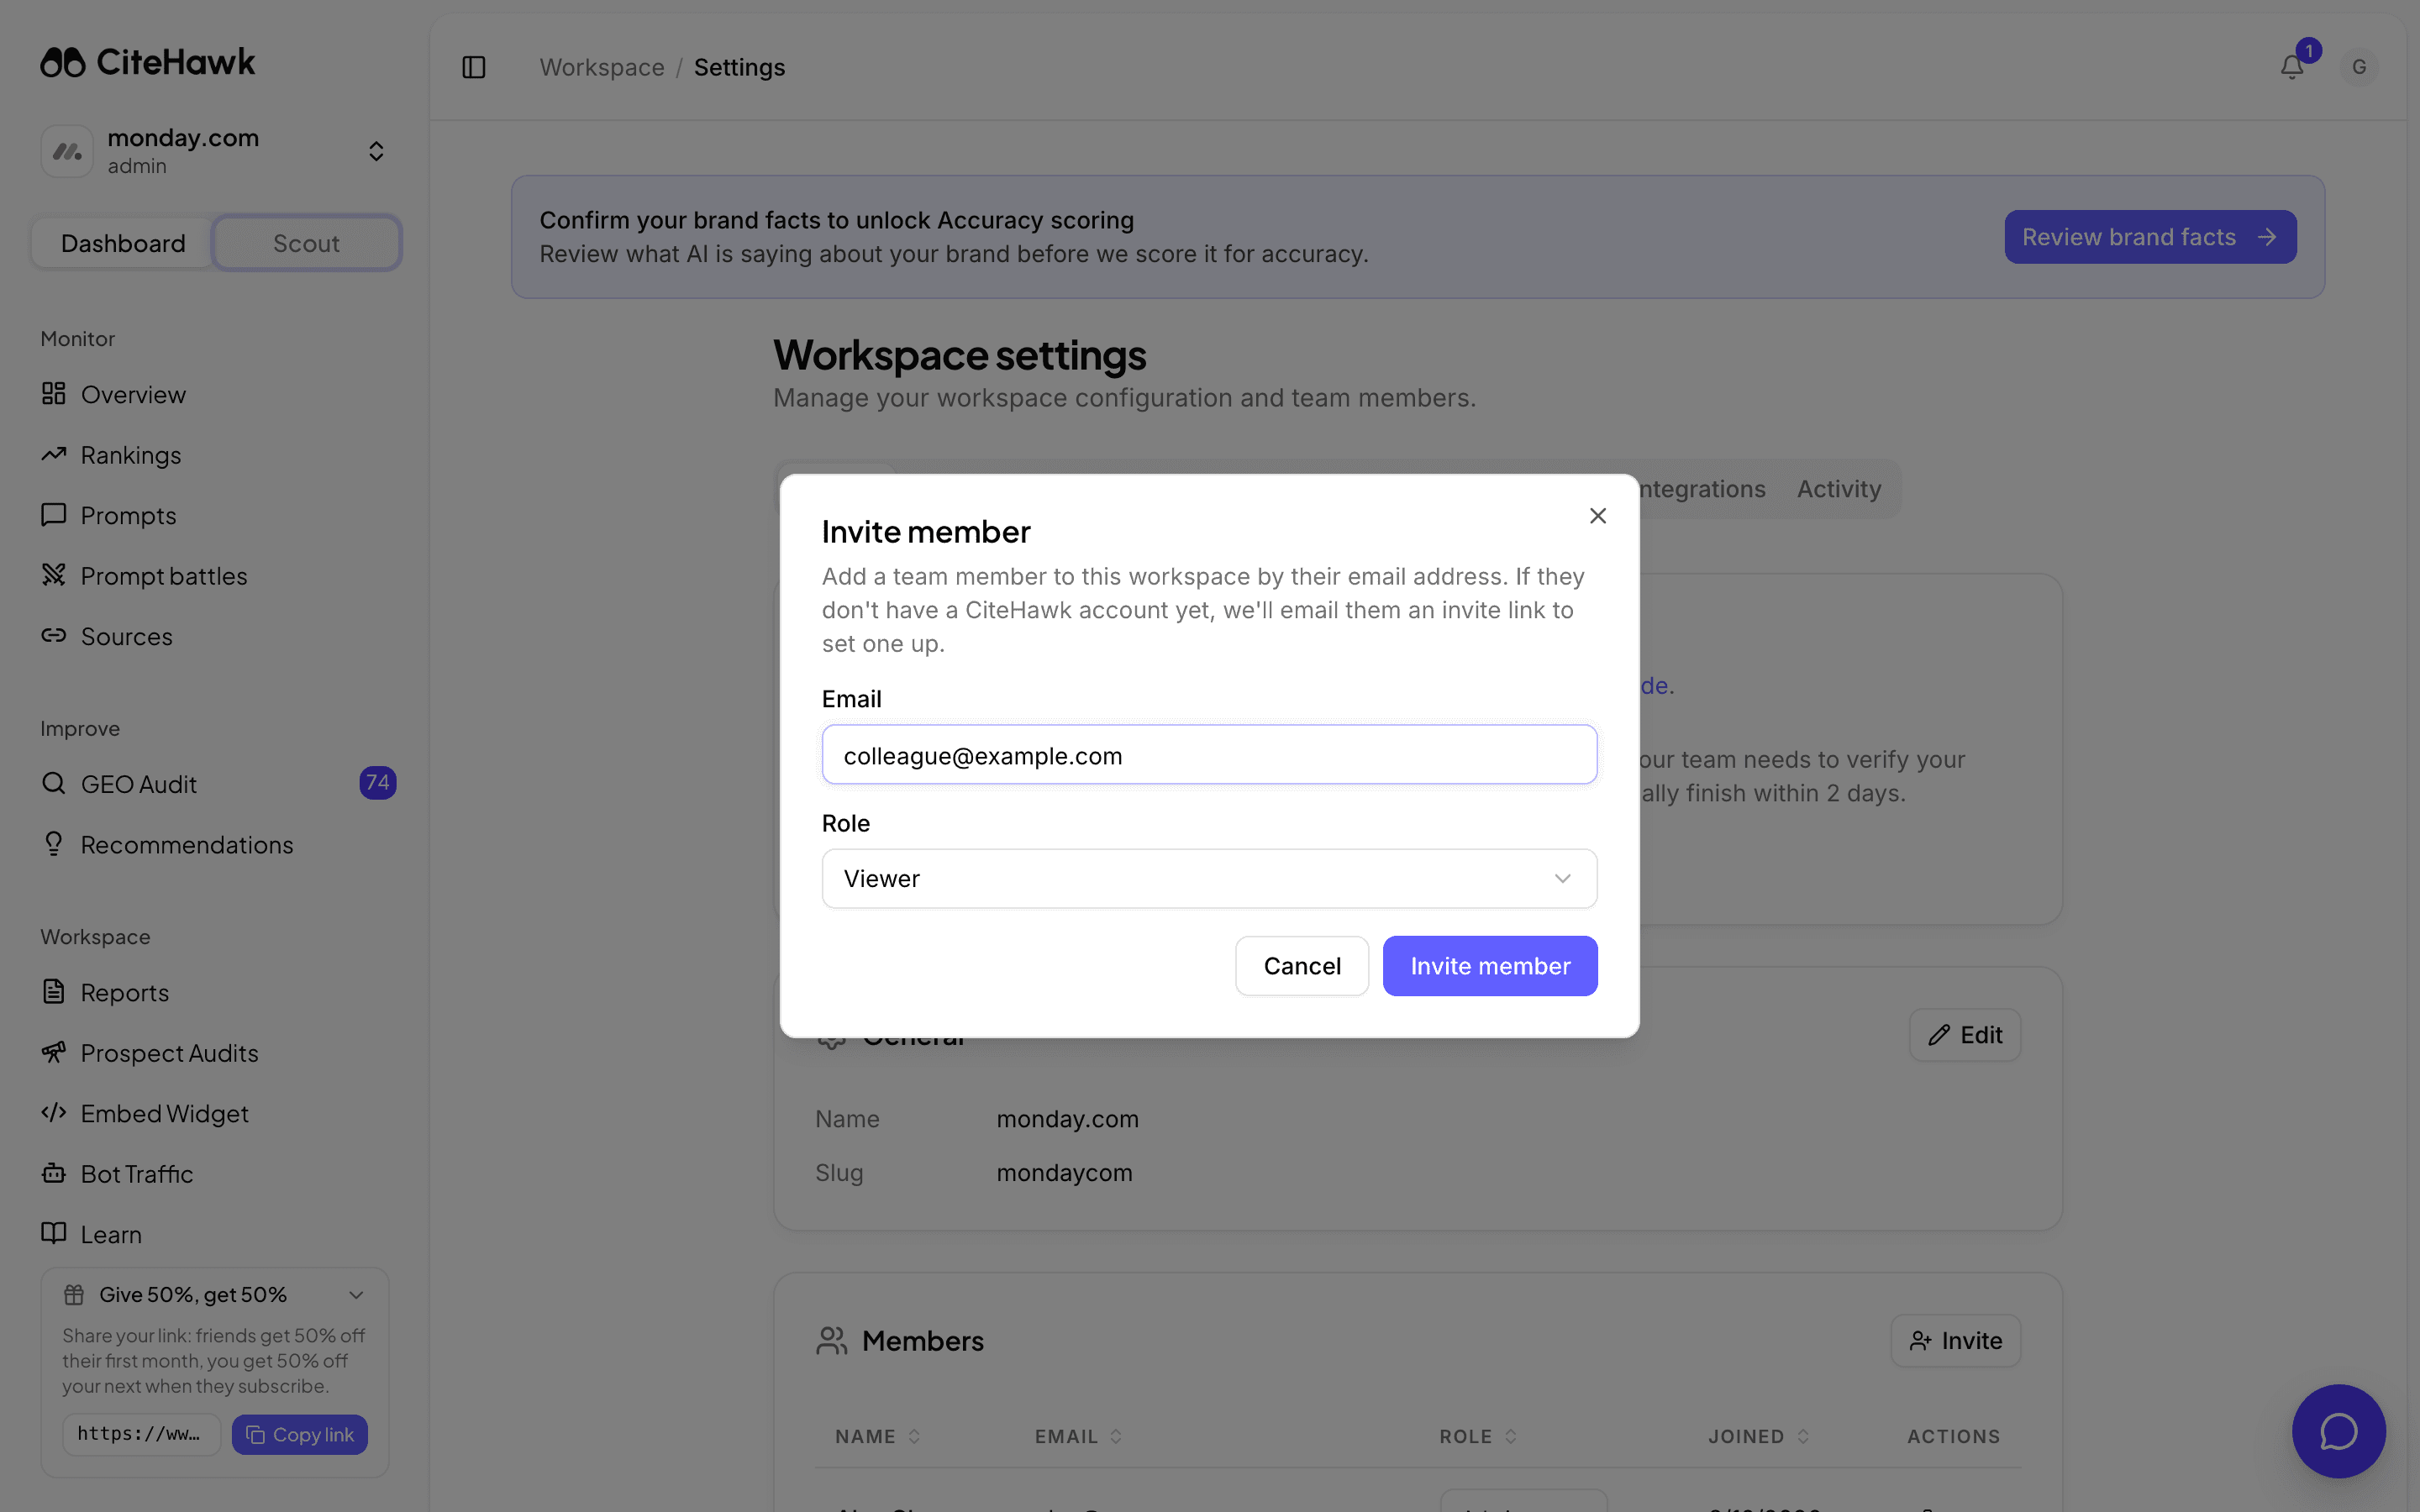Click the Learn book icon

pyautogui.click(x=54, y=1233)
